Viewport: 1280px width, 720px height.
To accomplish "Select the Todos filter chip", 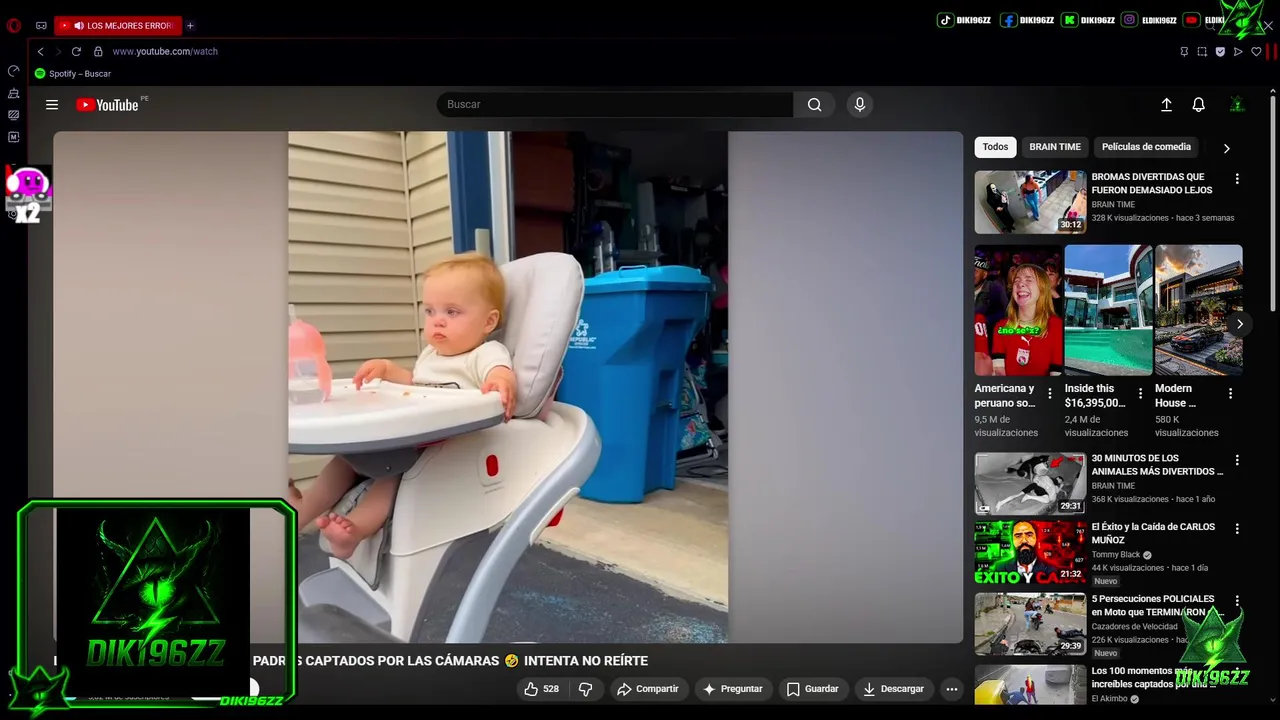I will pyautogui.click(x=995, y=147).
